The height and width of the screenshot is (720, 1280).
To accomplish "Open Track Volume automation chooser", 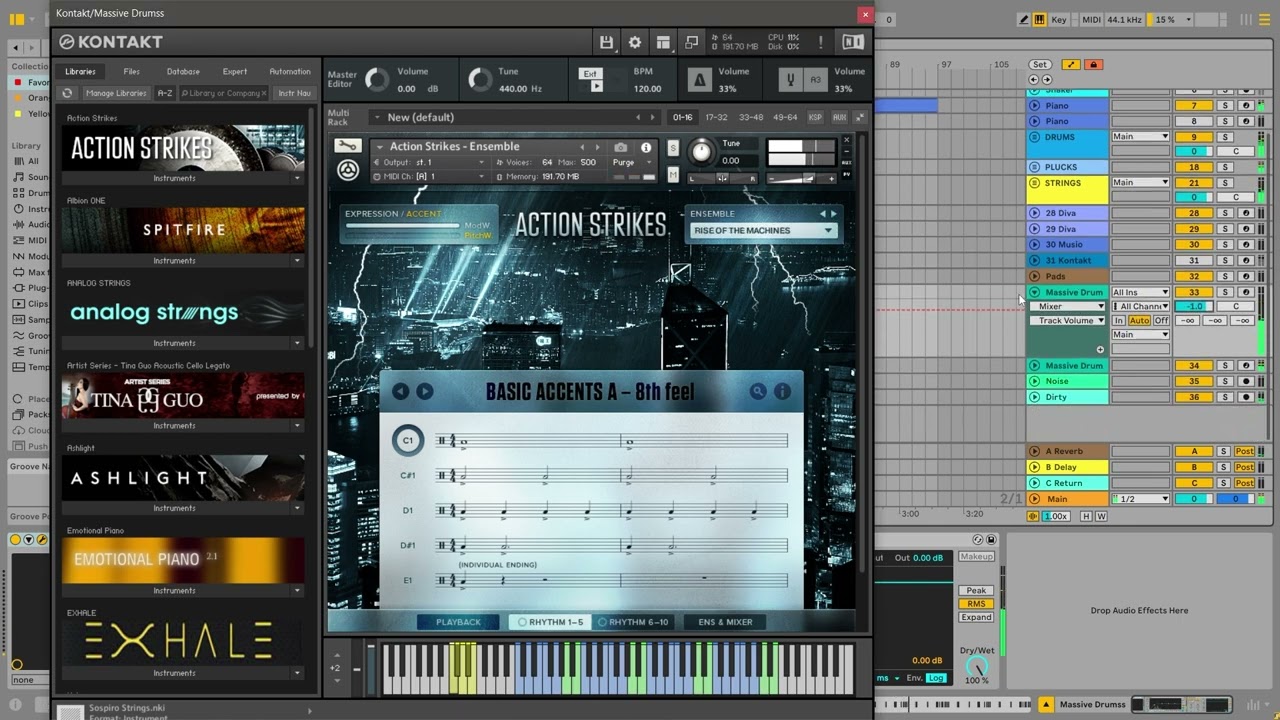I will (1069, 320).
